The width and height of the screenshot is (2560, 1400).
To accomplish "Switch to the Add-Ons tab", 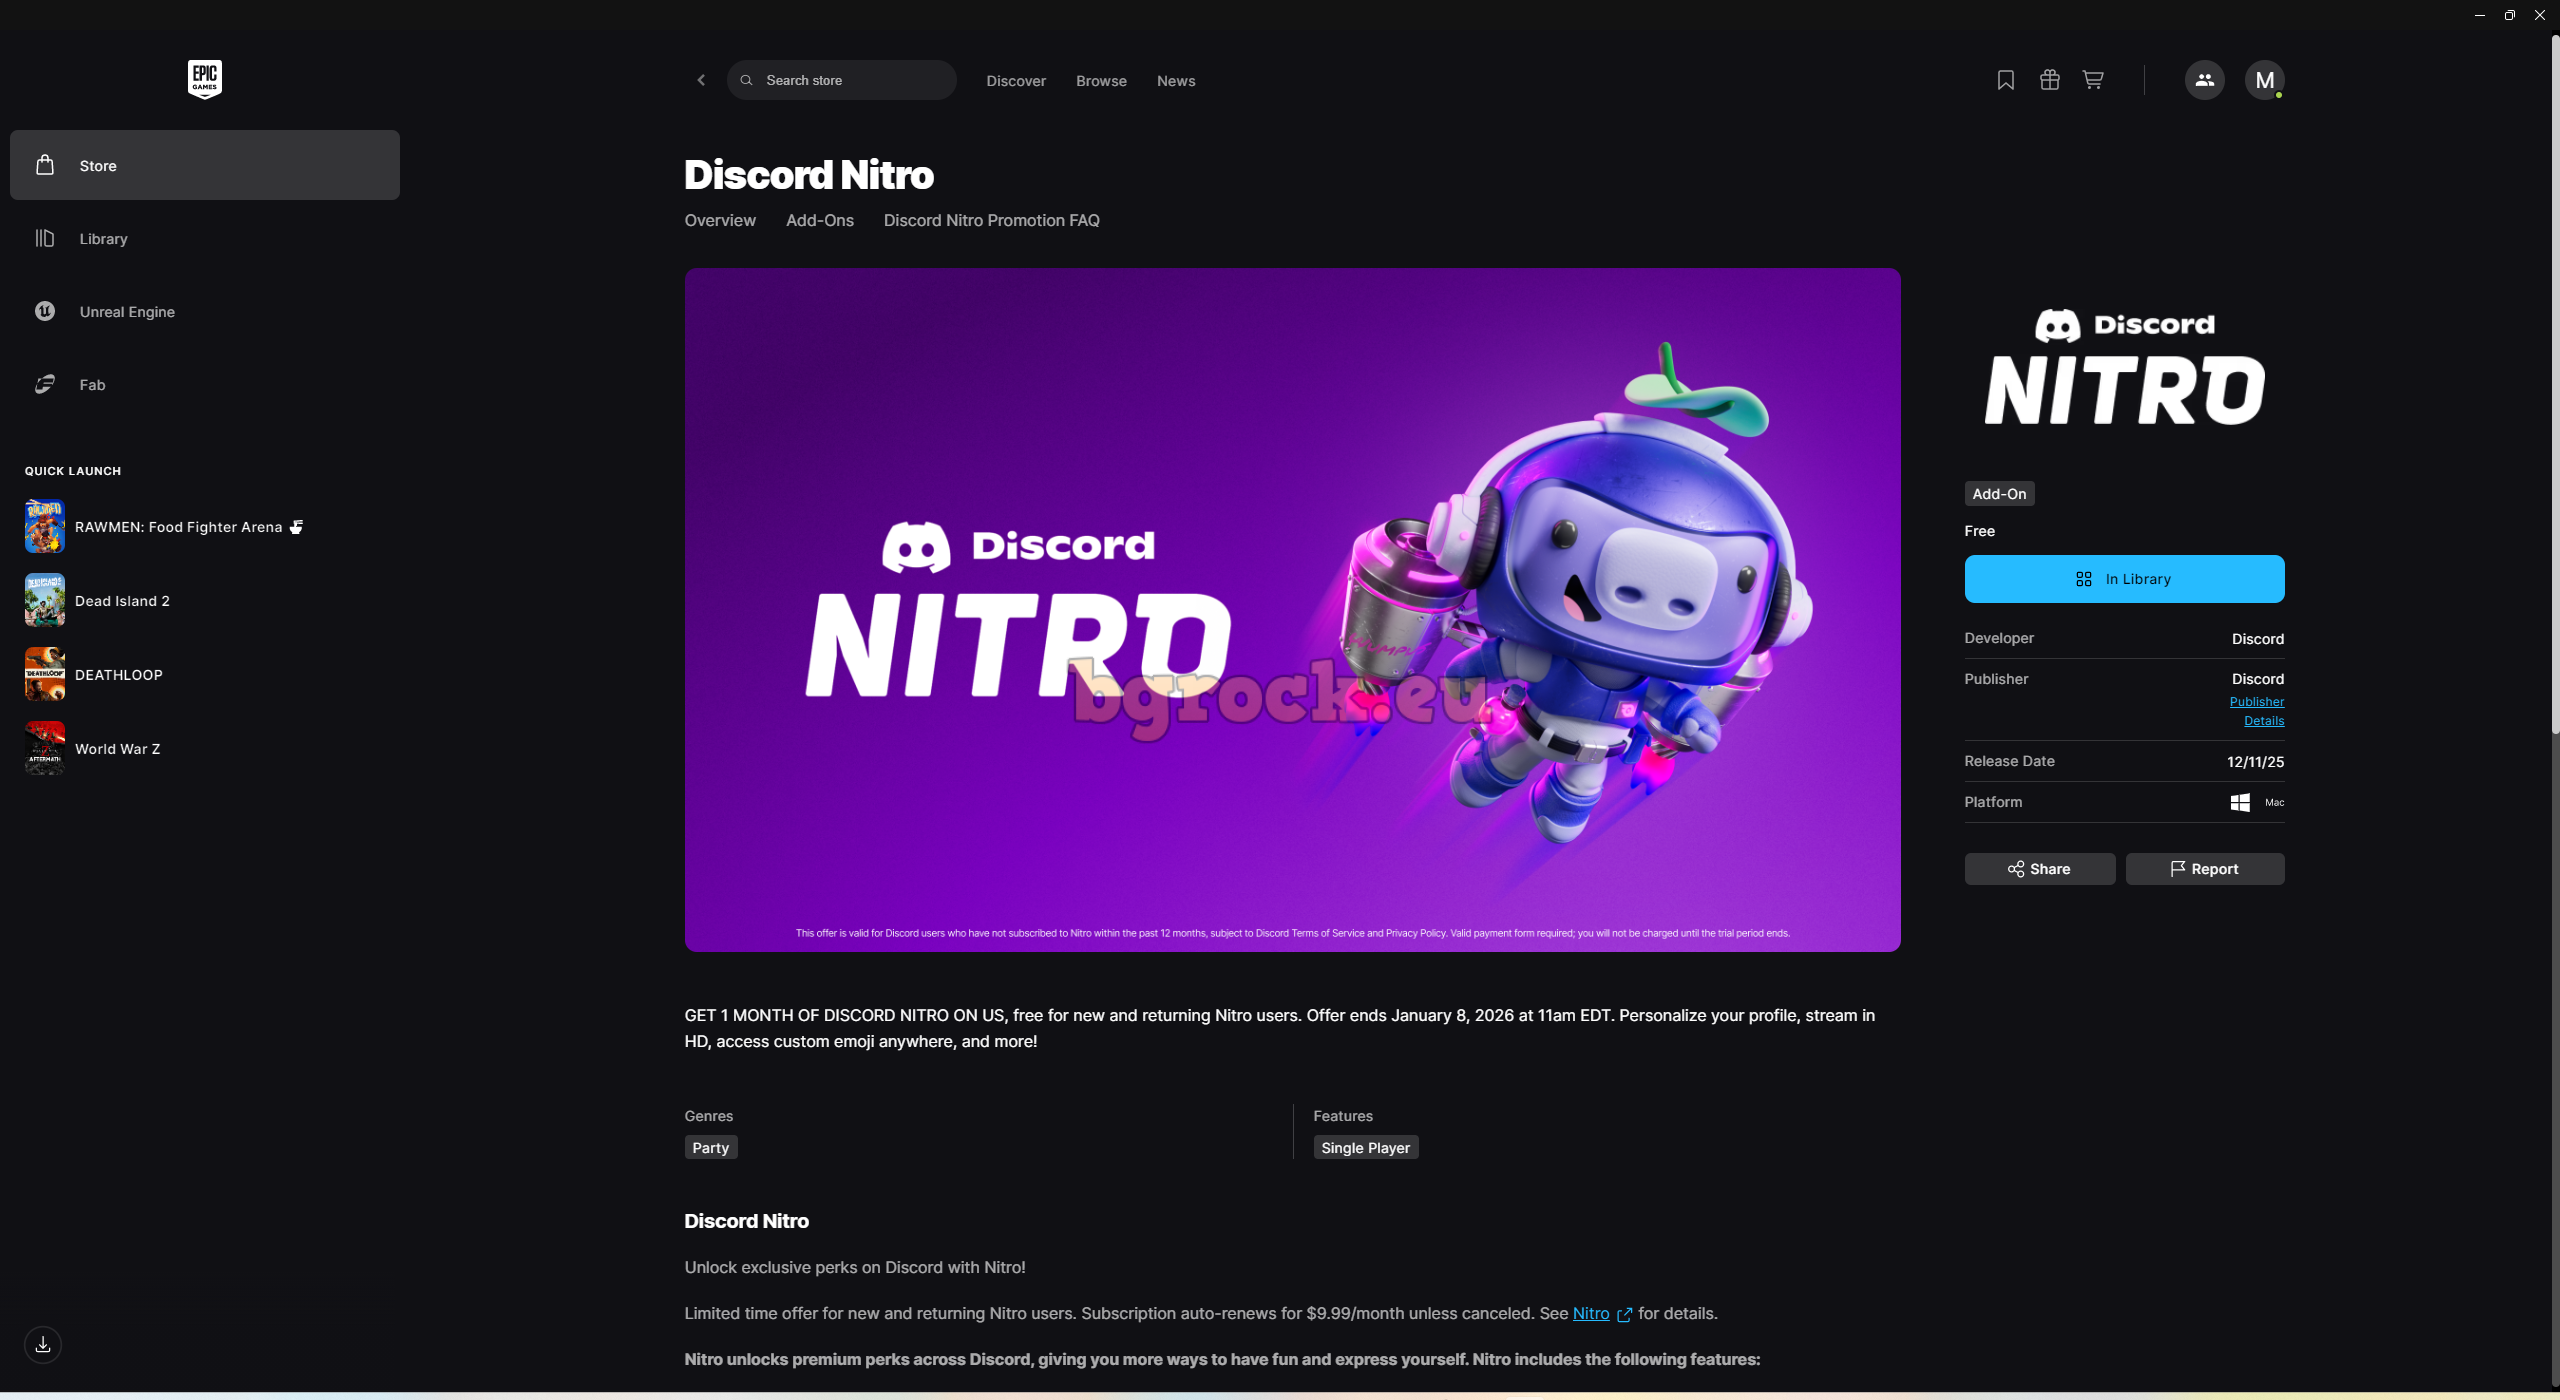I will point(819,220).
